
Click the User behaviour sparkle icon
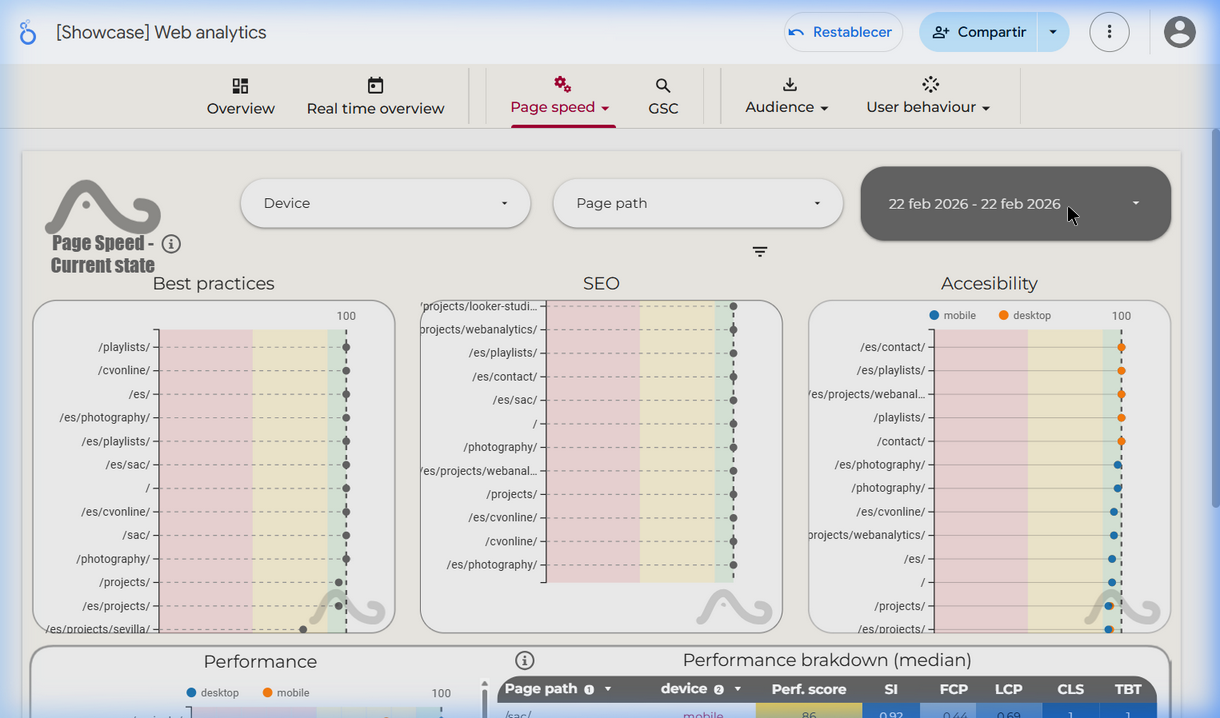tap(930, 84)
